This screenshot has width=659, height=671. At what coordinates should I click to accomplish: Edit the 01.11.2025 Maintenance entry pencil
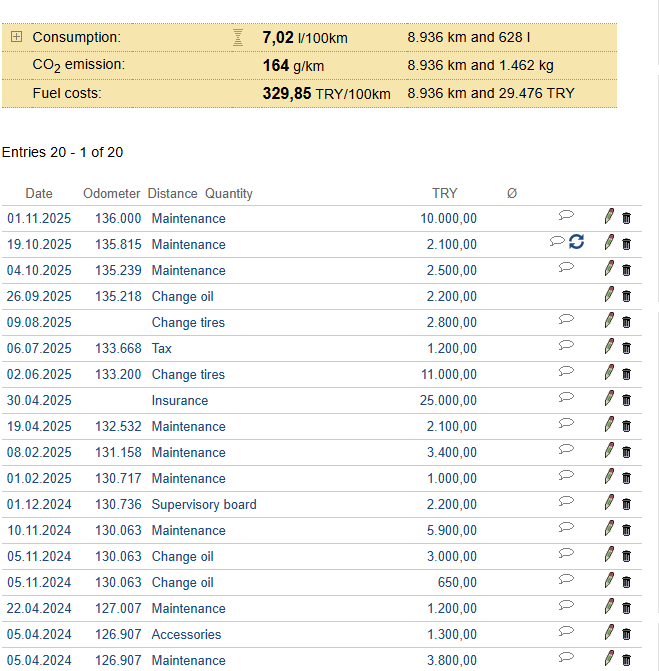[x=609, y=216]
